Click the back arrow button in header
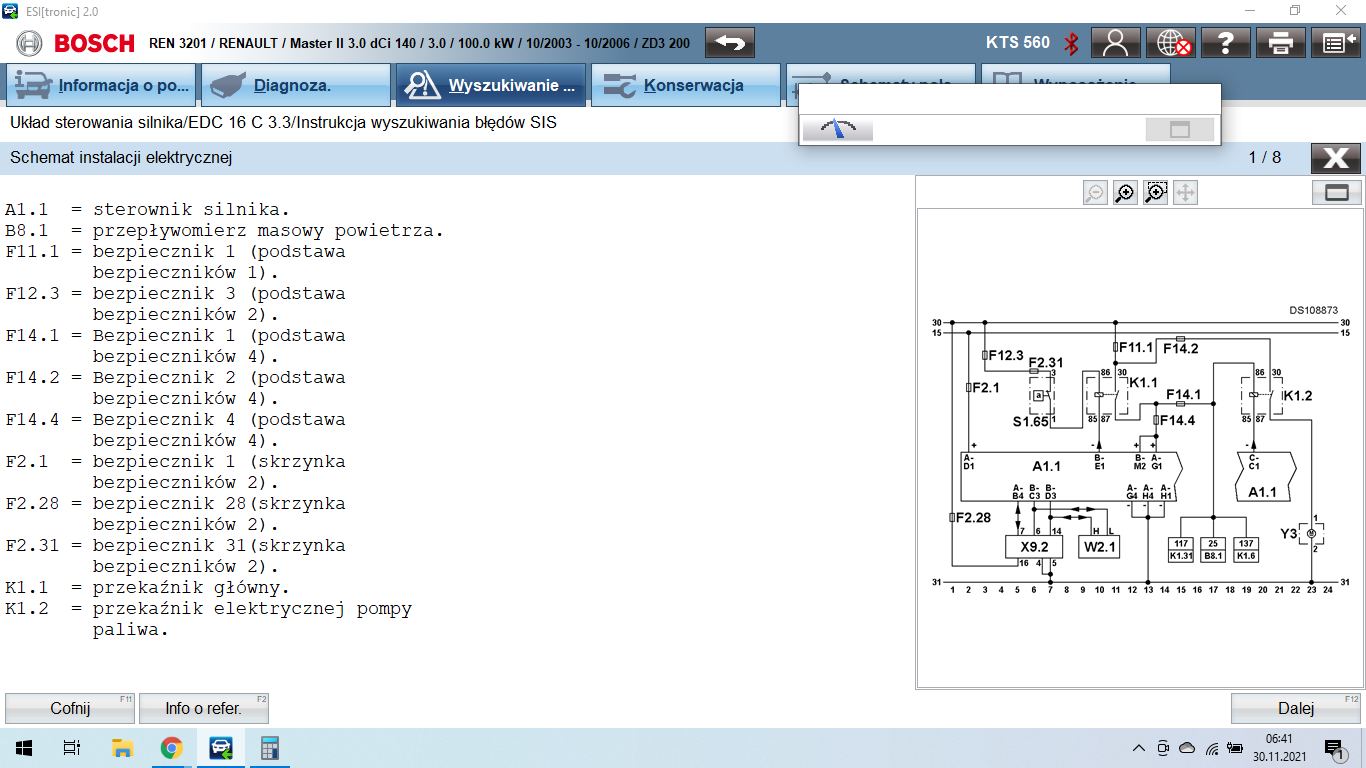 [730, 43]
